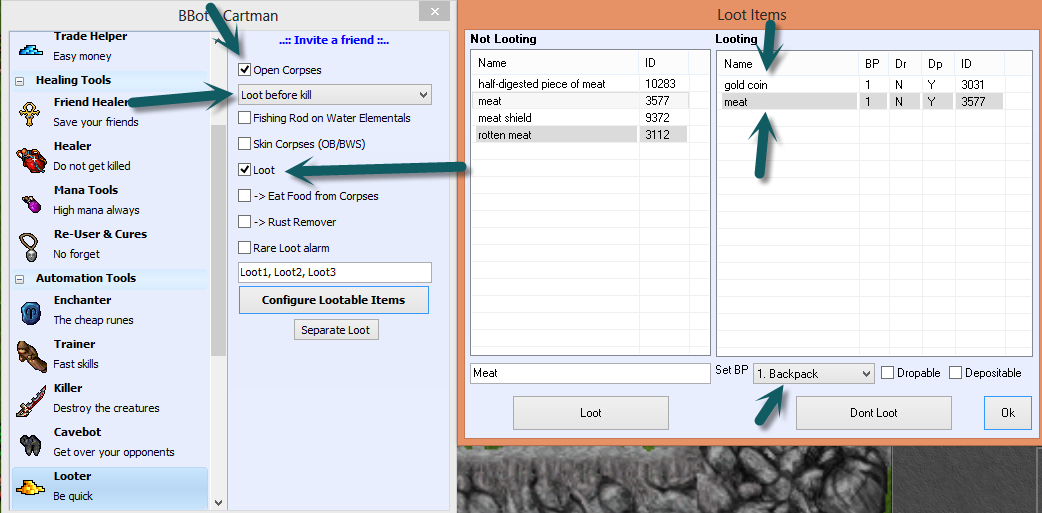Click the Meat search input field
Image resolution: width=1042 pixels, height=513 pixels.
coord(590,373)
